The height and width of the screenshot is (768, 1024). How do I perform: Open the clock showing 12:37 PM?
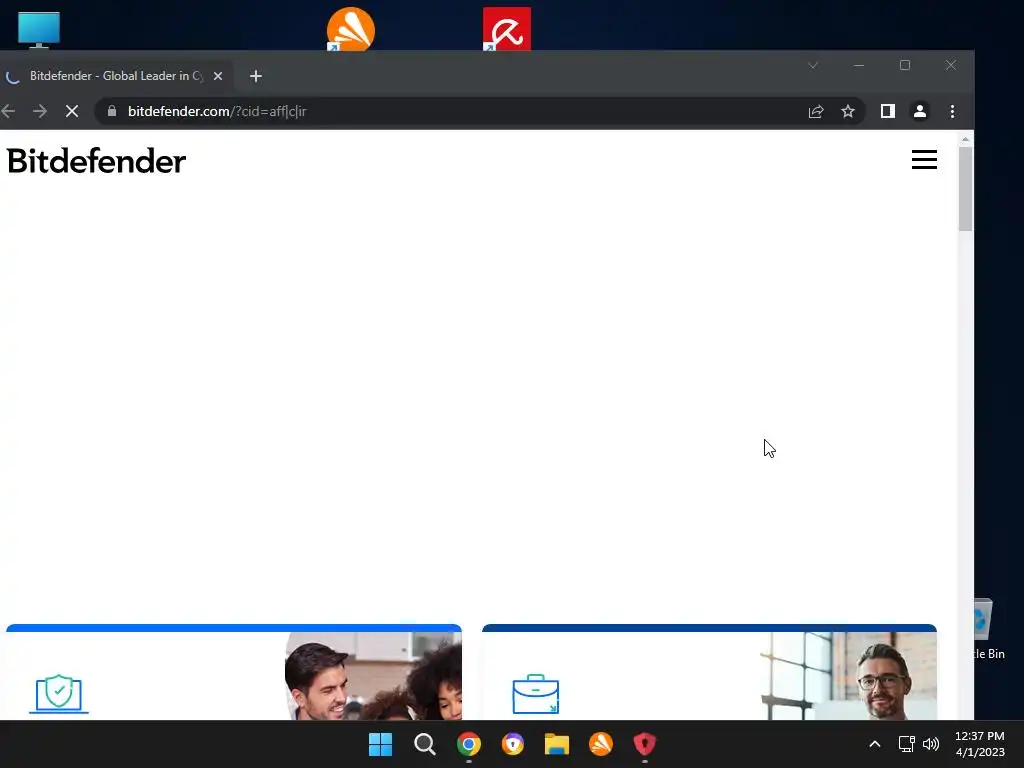pyautogui.click(x=980, y=744)
